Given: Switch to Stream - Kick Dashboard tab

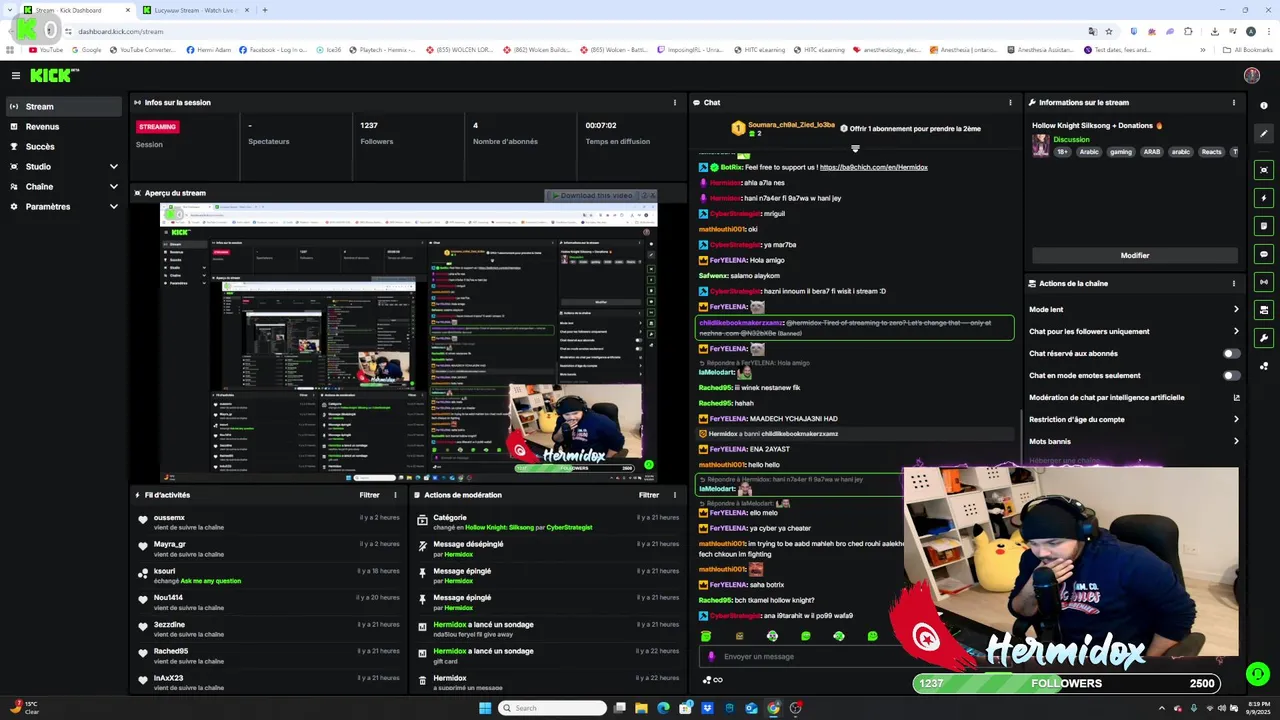Looking at the screenshot, I should pos(75,10).
